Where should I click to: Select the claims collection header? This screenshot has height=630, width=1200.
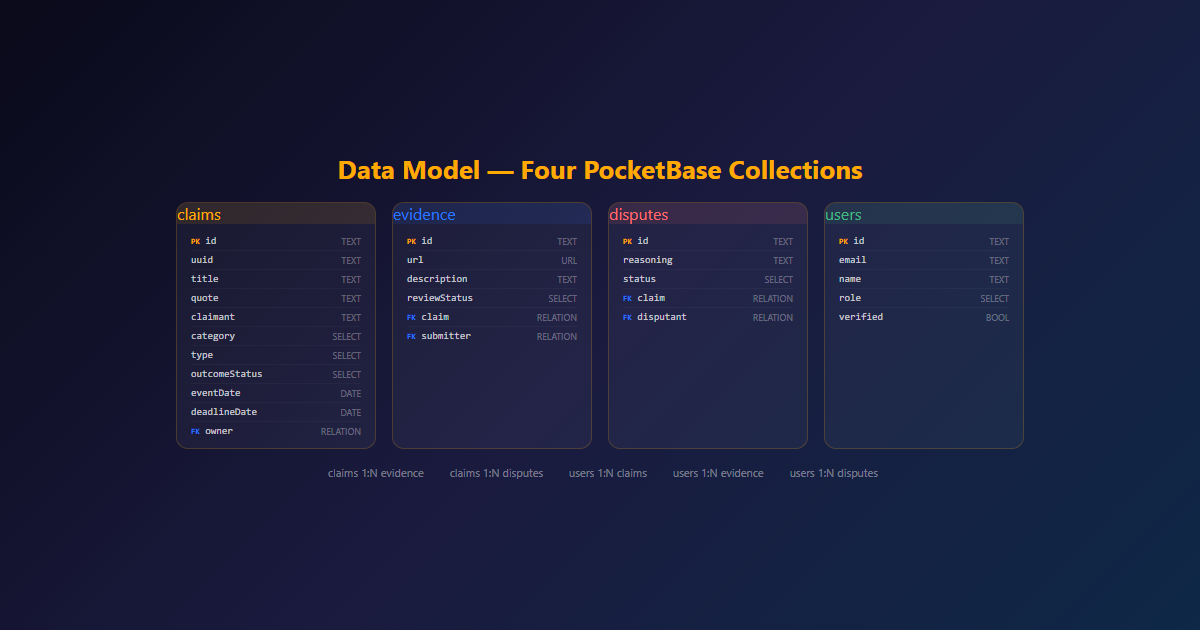coord(276,214)
